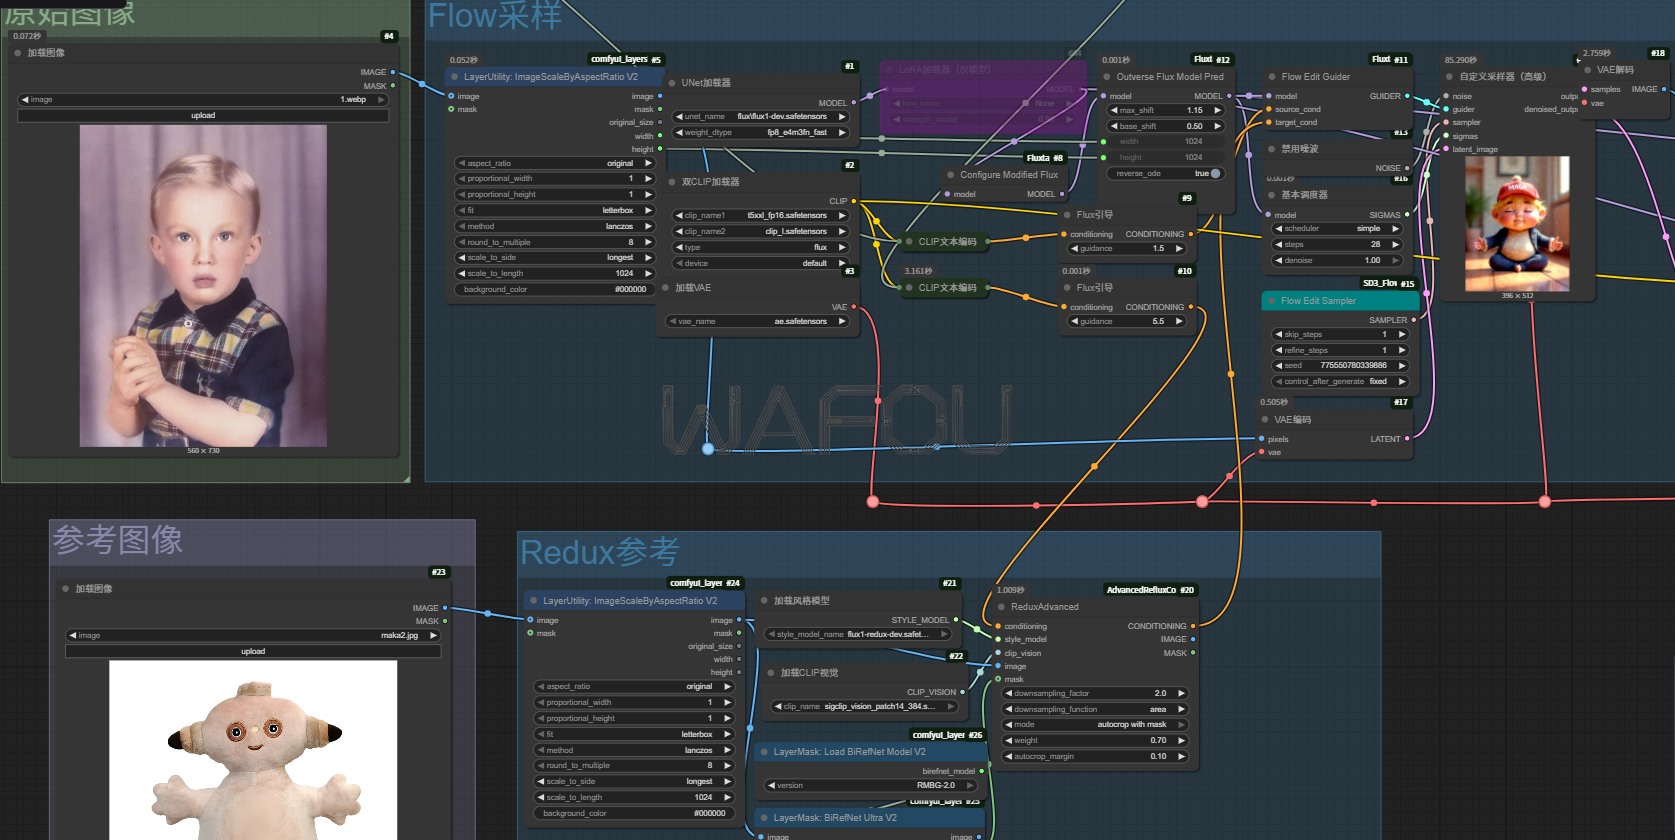Image resolution: width=1675 pixels, height=840 pixels.
Task: Increase the guidance 1.5 value arrow
Action: pos(1179,248)
